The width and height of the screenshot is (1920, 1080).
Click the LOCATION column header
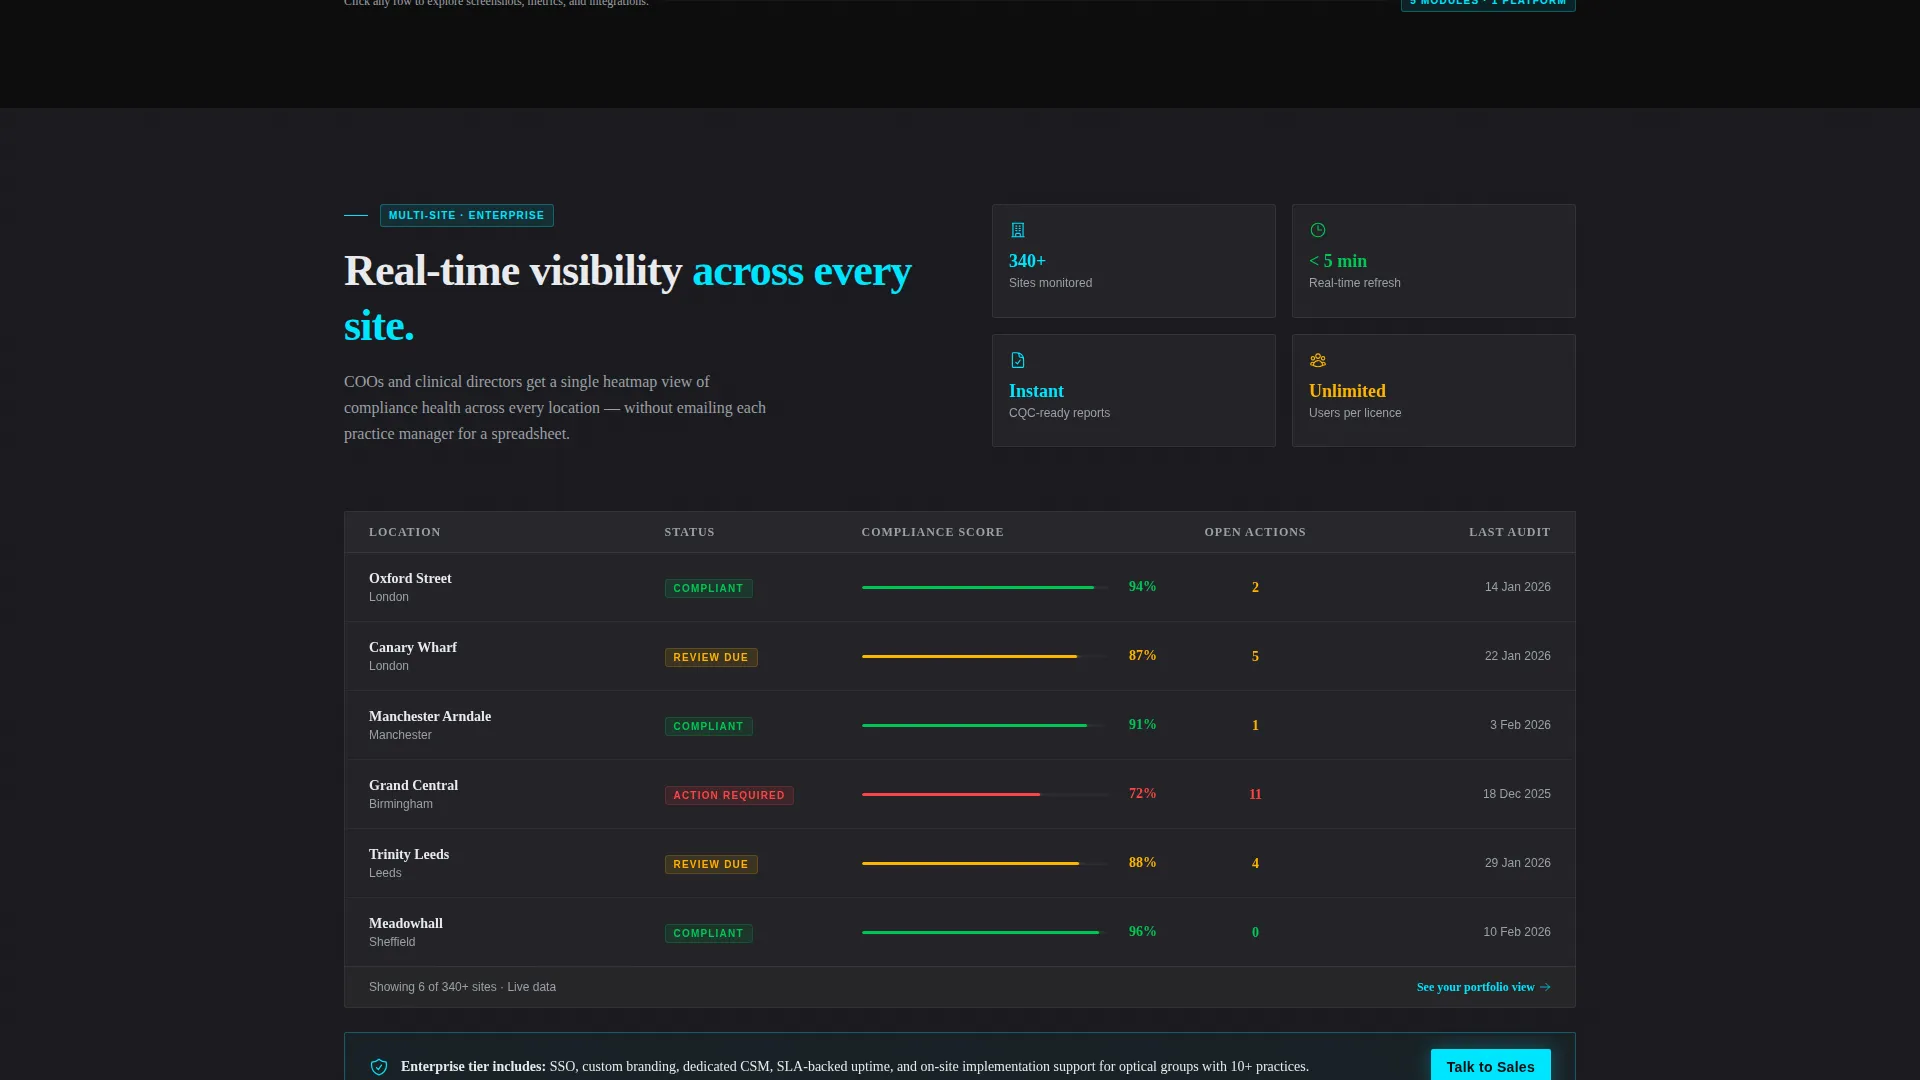point(404,532)
